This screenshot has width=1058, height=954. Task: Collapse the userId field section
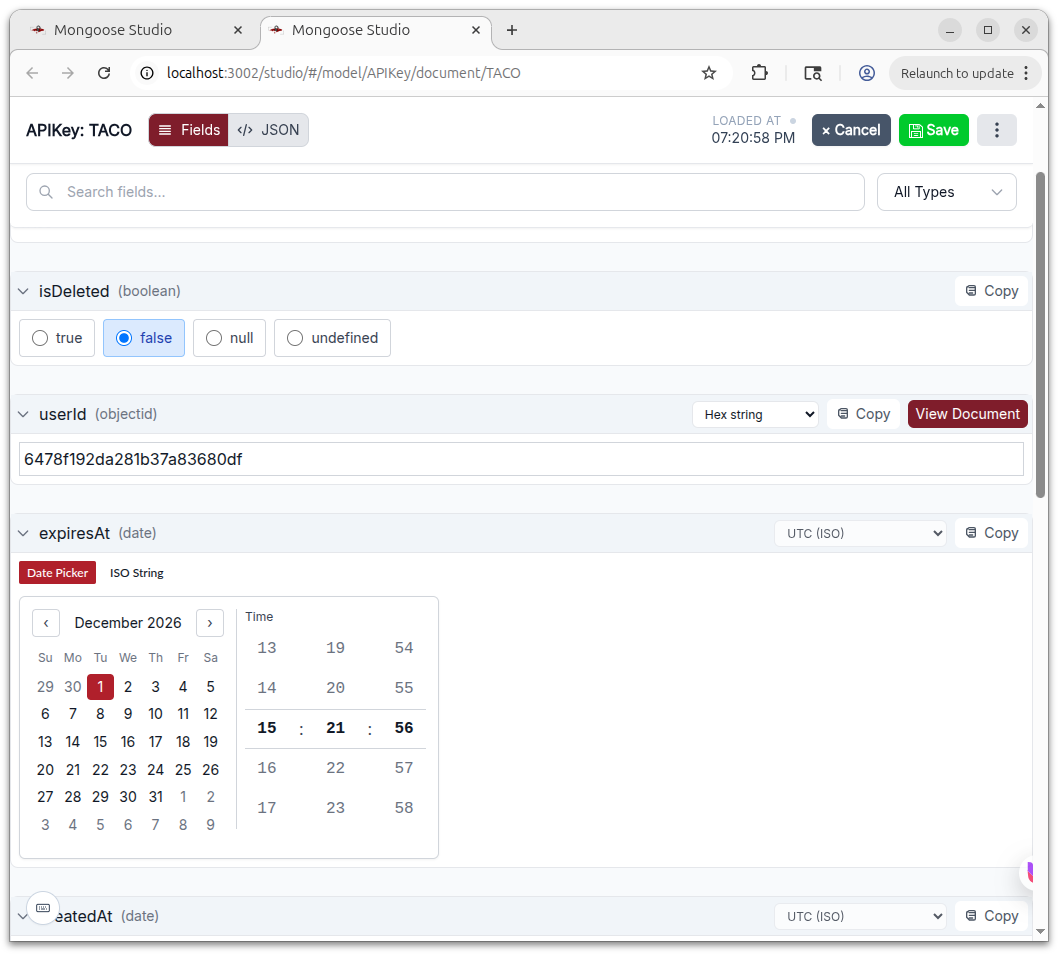24,414
